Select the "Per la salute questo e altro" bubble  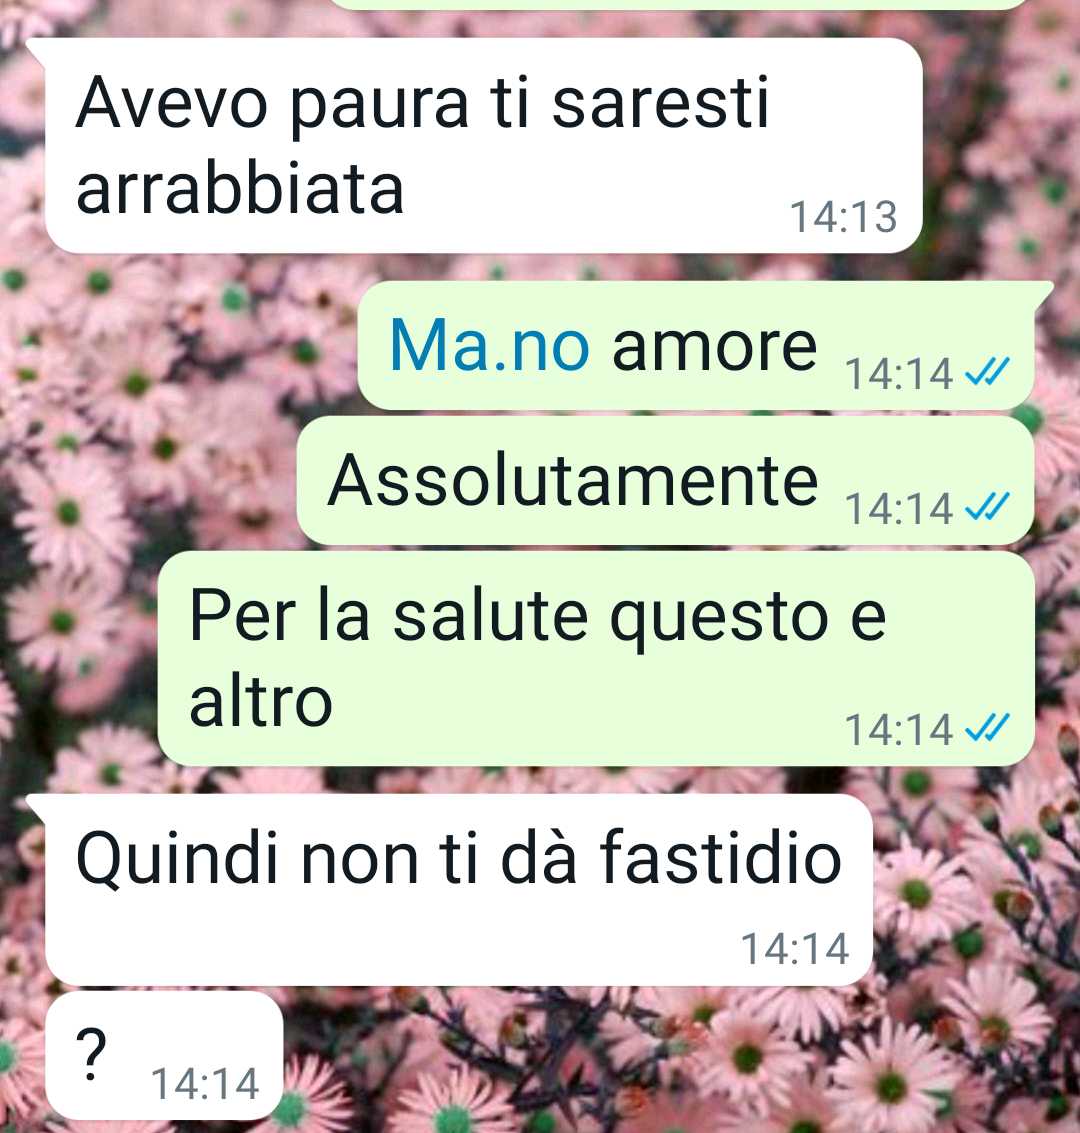(596, 659)
